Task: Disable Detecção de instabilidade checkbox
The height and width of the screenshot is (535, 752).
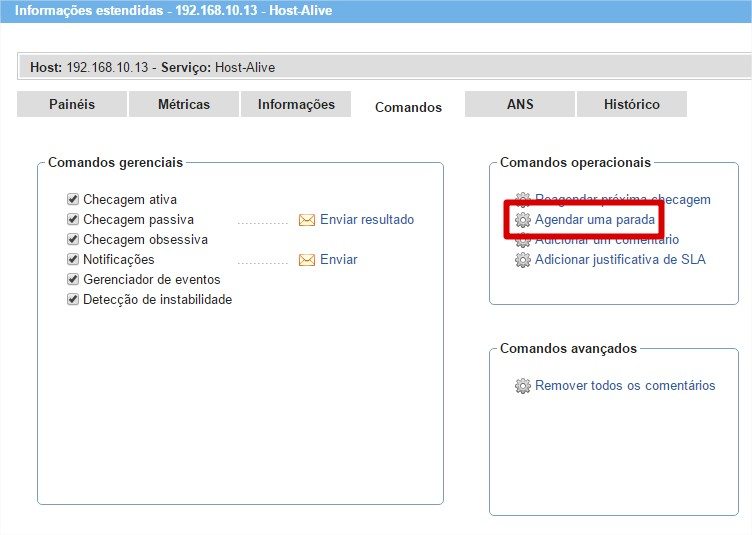Action: tap(73, 300)
